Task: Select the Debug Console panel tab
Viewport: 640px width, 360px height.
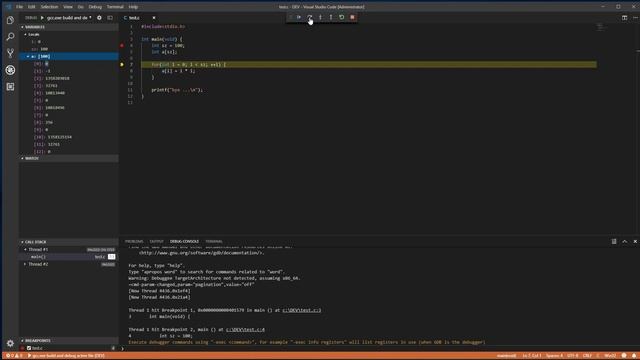Action: tap(184, 242)
